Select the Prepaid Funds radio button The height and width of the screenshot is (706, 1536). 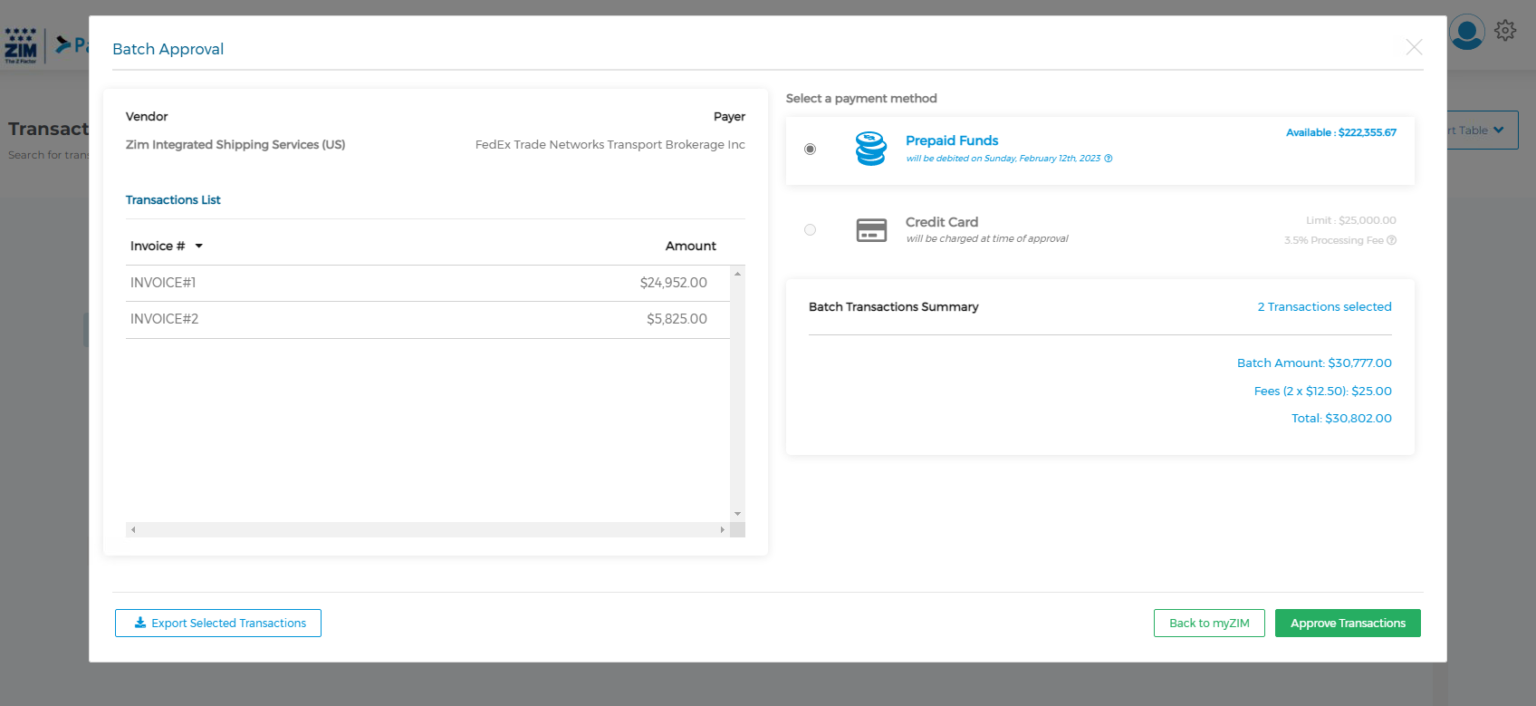pos(810,148)
